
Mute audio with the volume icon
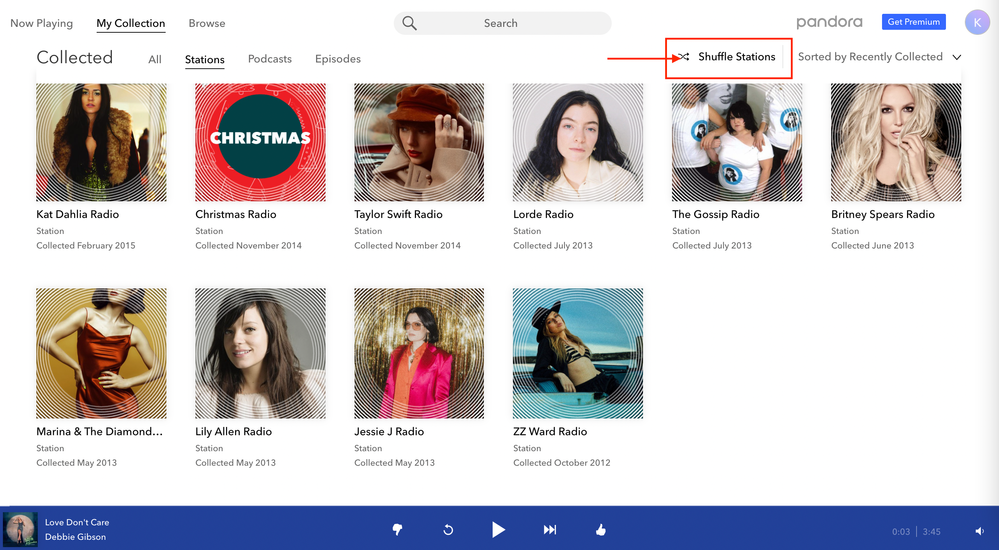point(980,531)
